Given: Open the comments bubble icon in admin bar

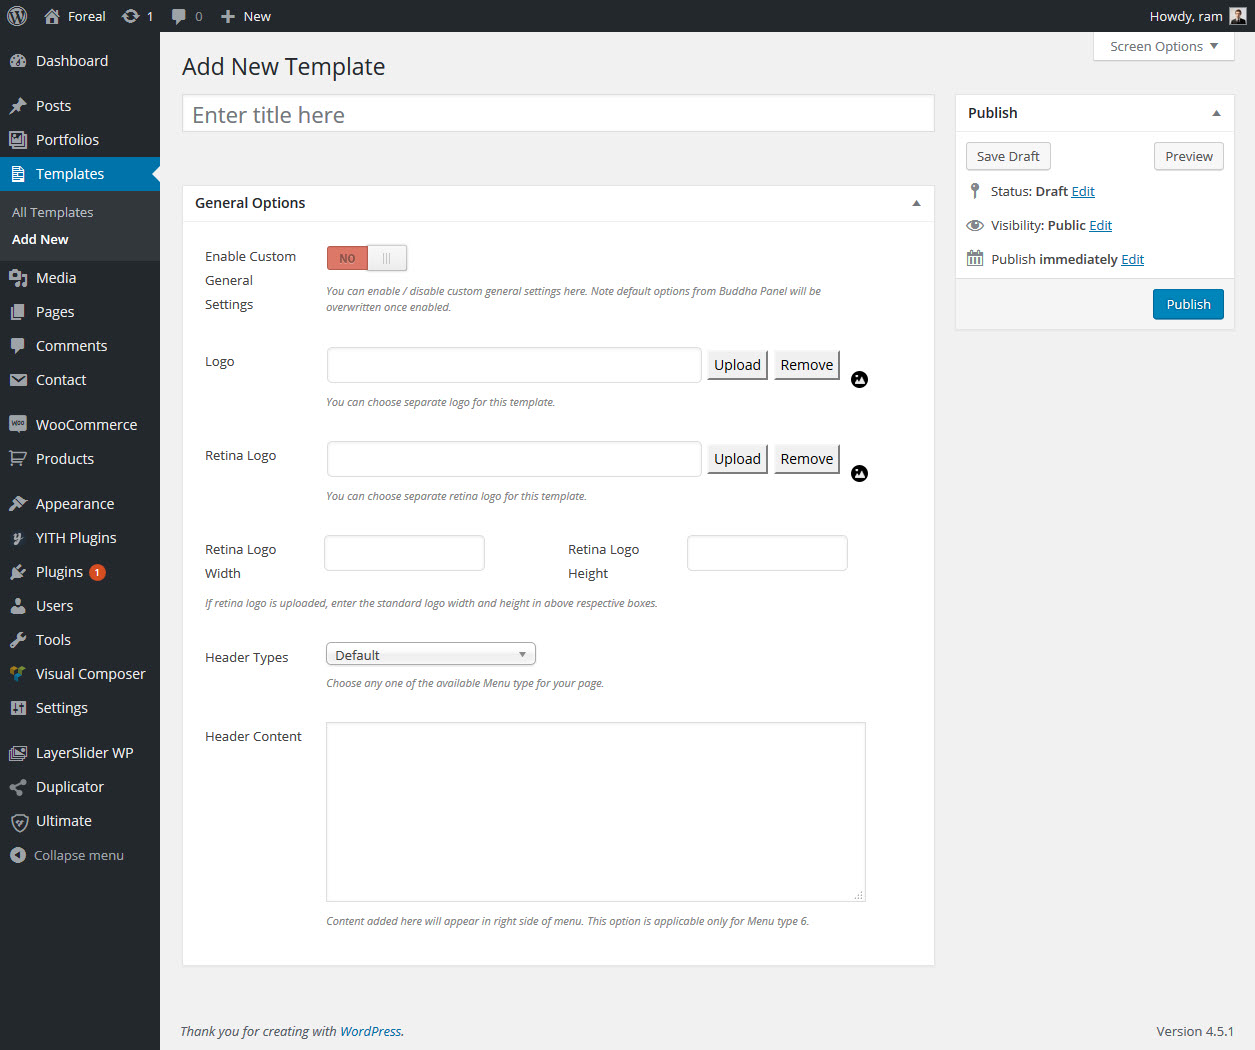Looking at the screenshot, I should pos(179,16).
